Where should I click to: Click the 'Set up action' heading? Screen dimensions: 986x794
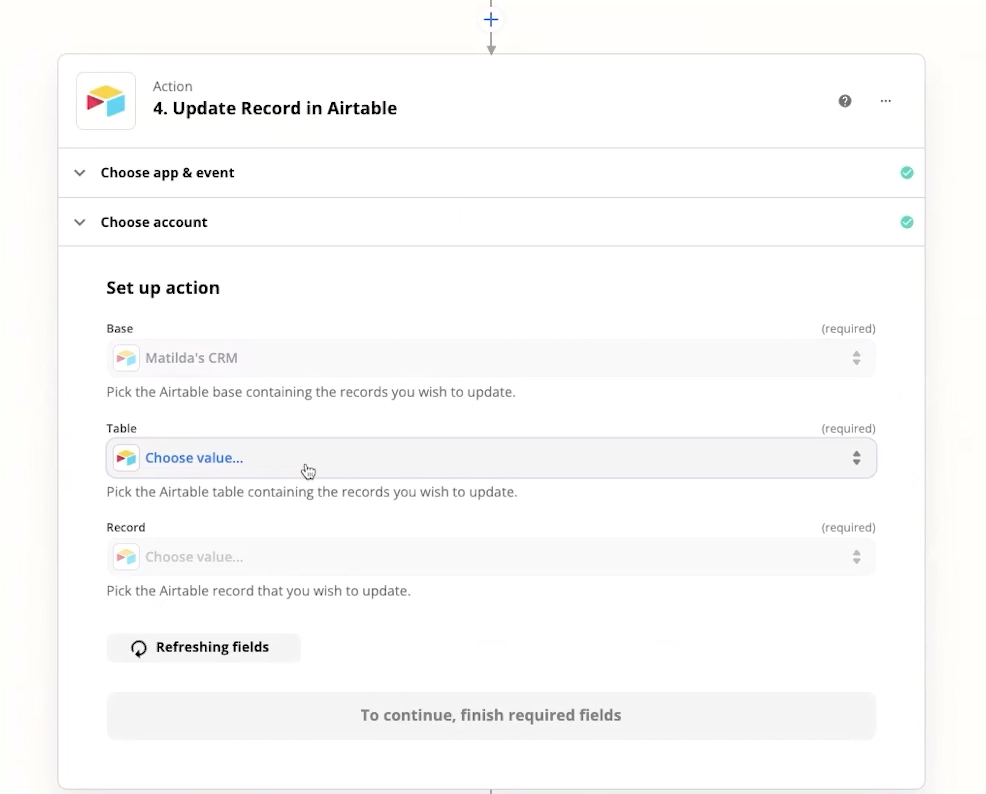(163, 288)
